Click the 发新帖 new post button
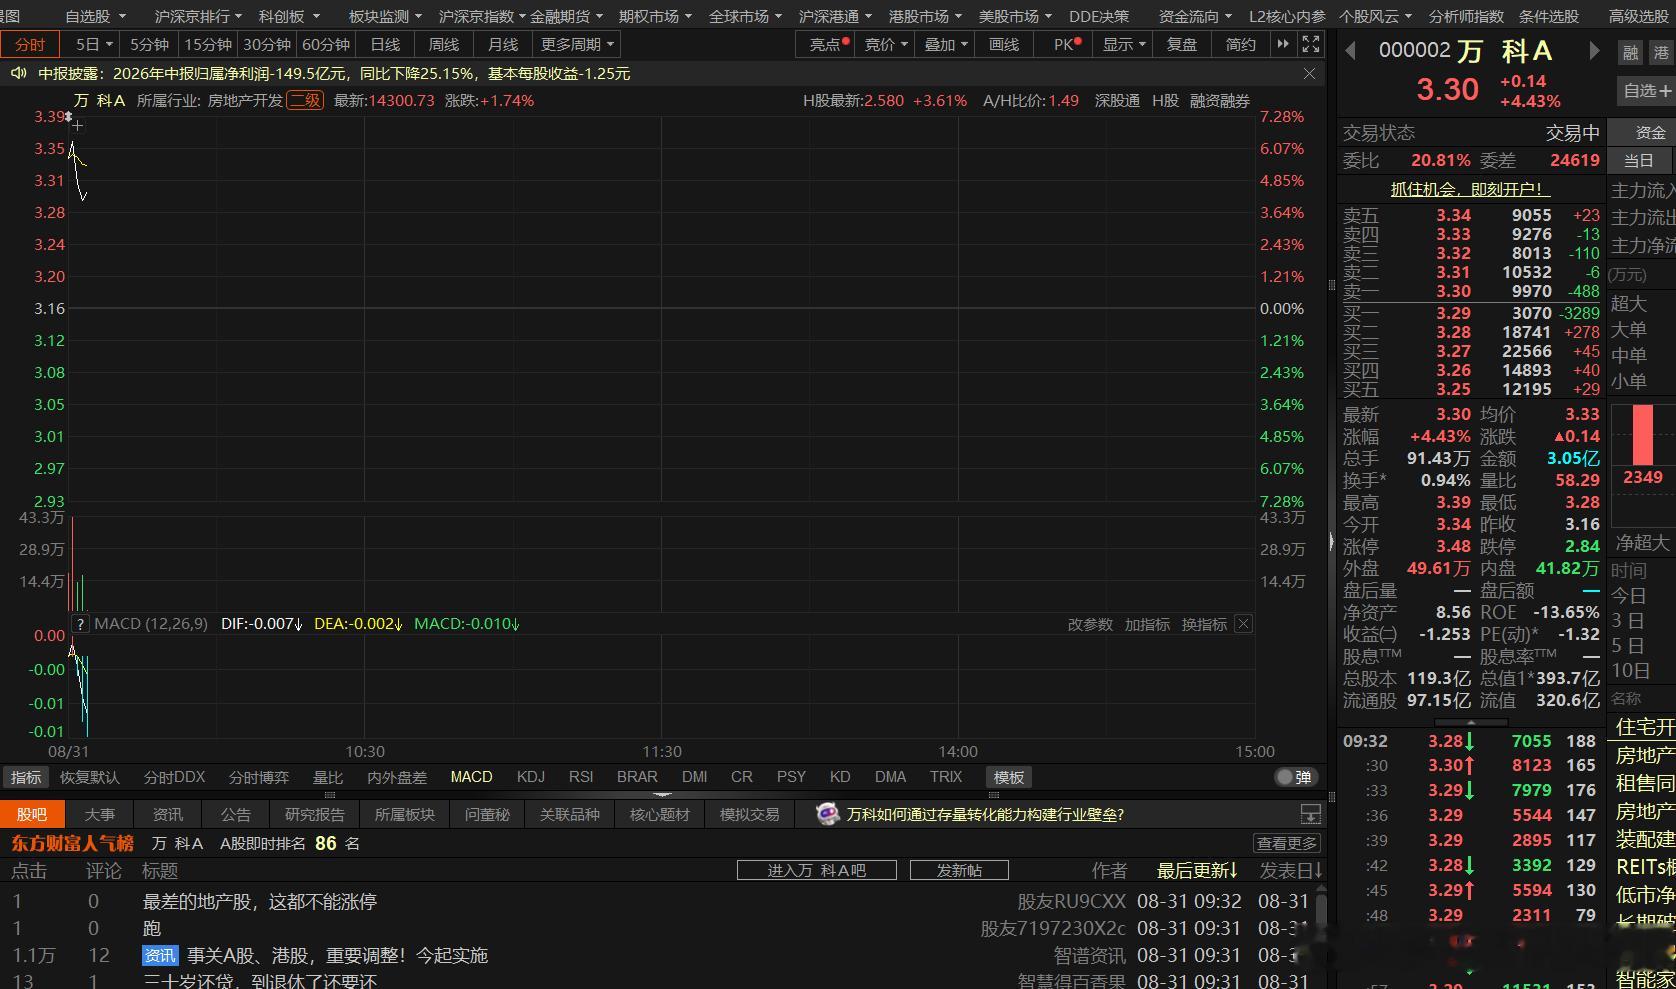Image resolution: width=1676 pixels, height=989 pixels. 959,870
